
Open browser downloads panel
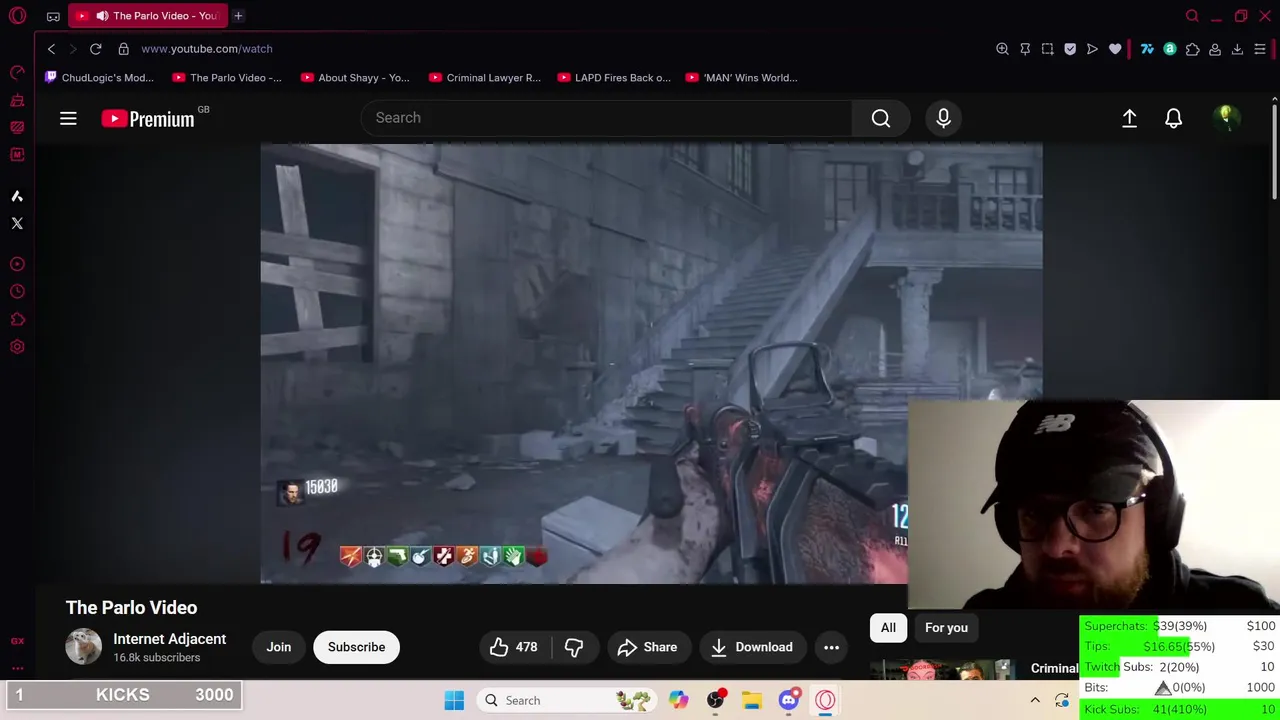1237,49
